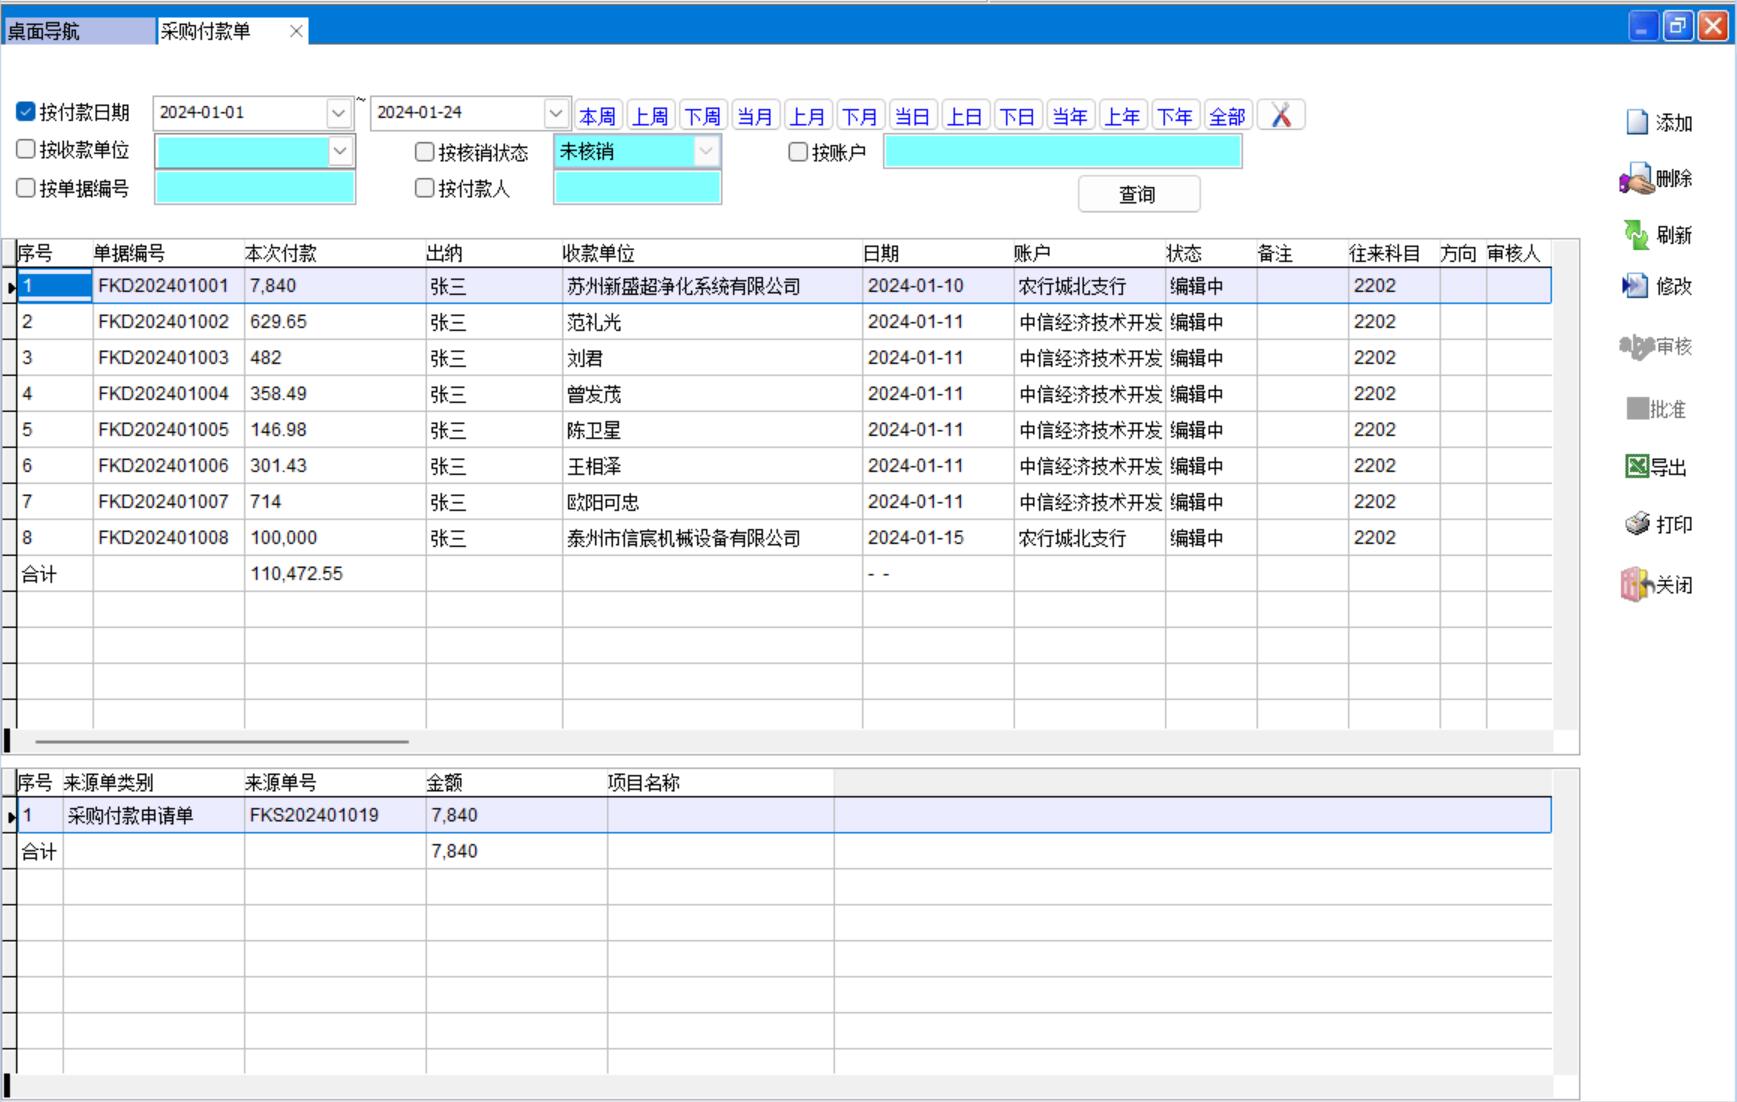
Task: Click the 本周 quick date link
Action: coord(597,117)
